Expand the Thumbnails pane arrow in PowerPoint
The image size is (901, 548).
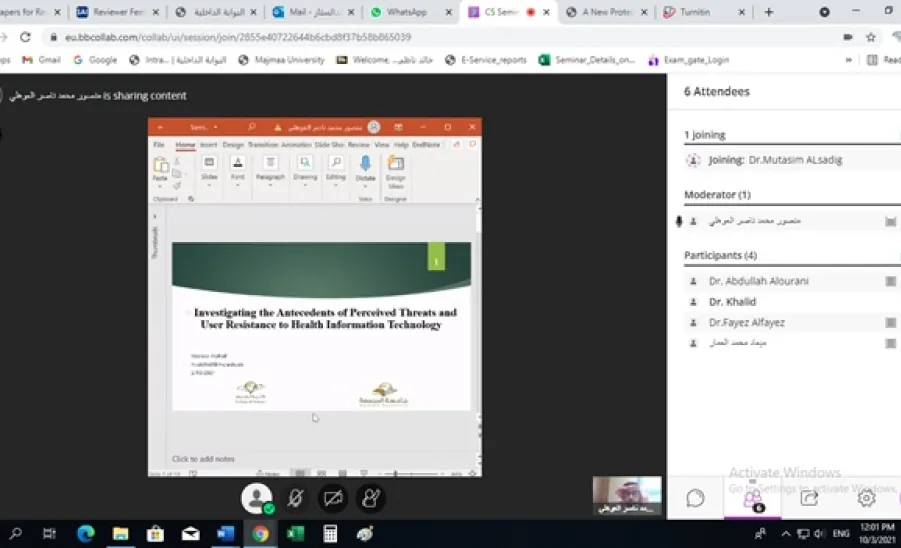[155, 217]
